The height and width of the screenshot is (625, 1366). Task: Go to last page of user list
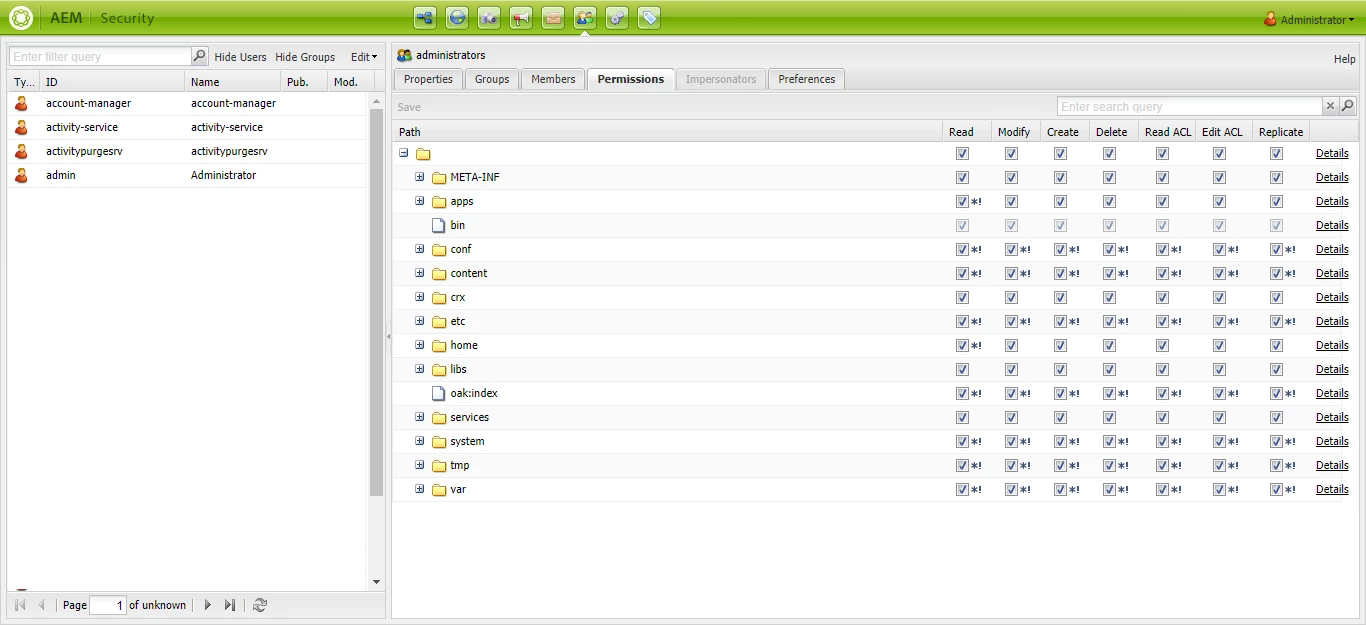coord(230,605)
